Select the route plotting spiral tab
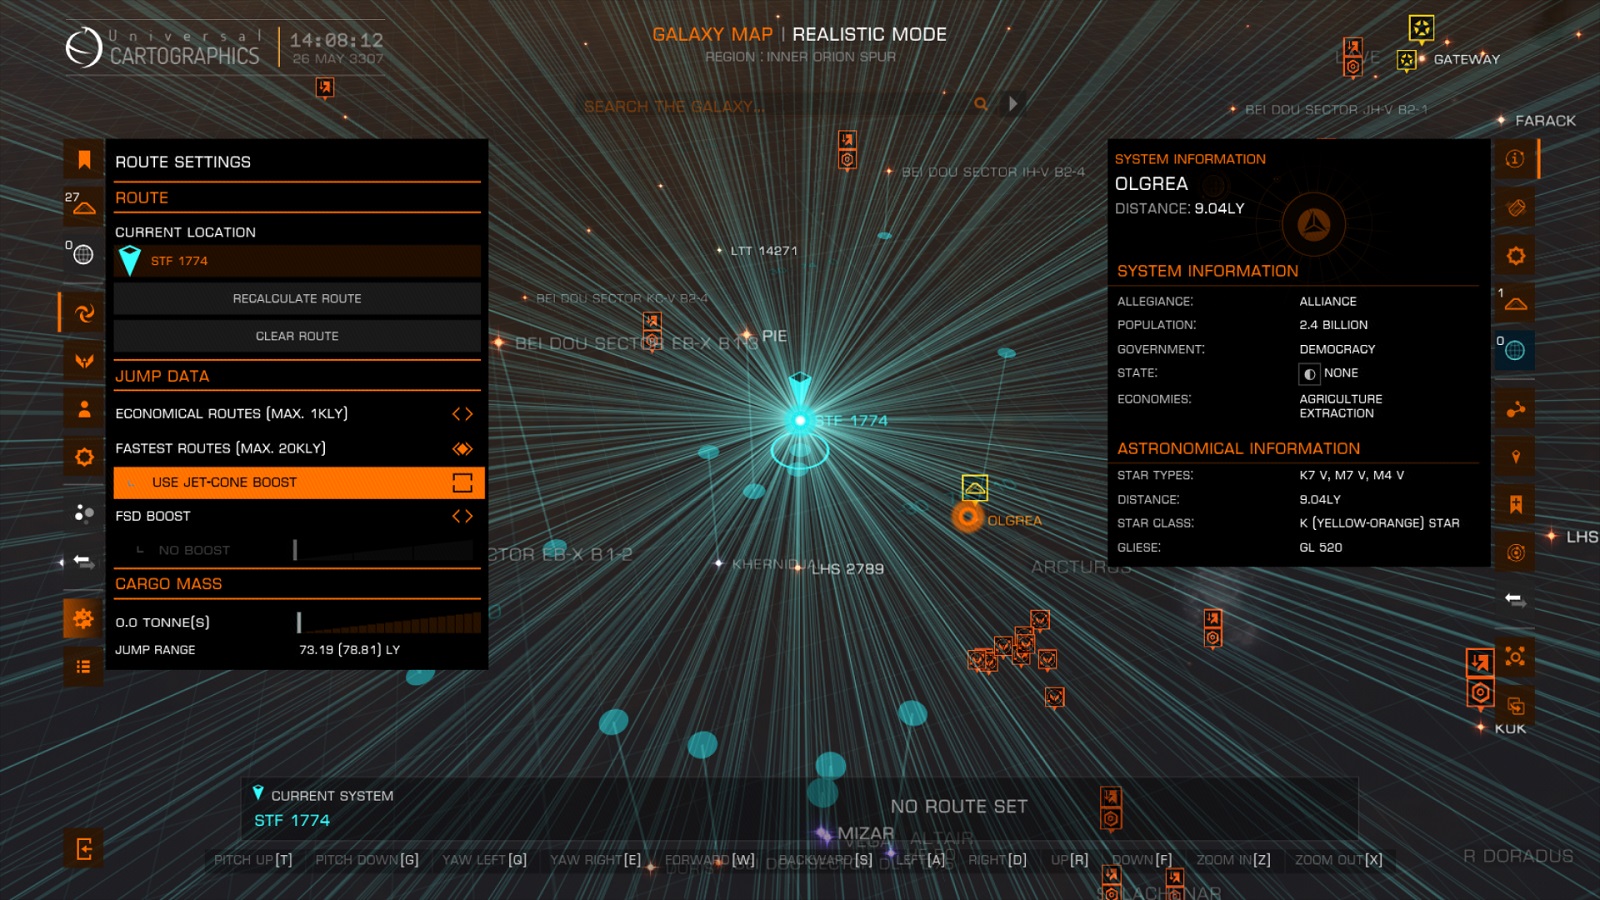1600x900 pixels. 84,313
